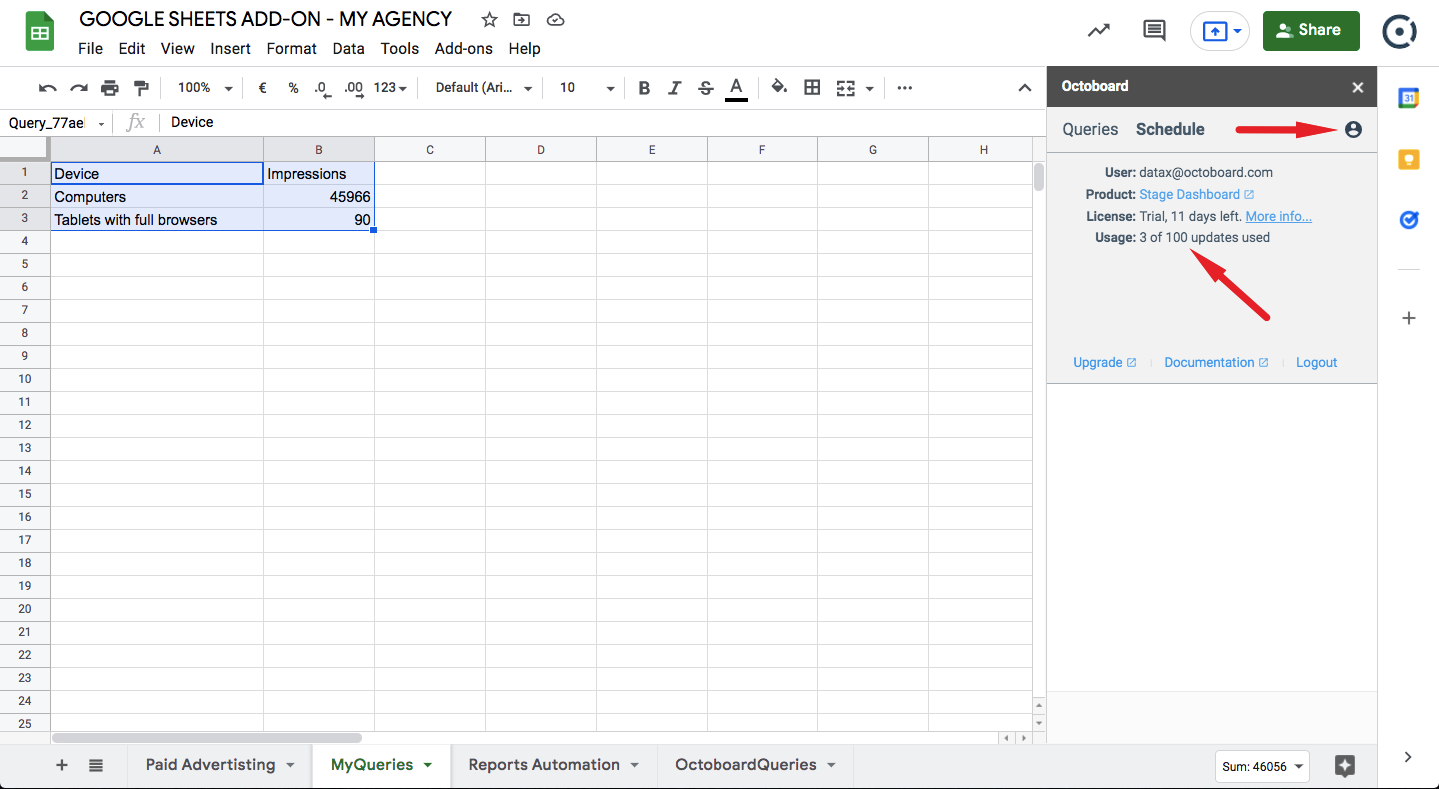
Task: Show more toolbar options
Action: coord(905,88)
